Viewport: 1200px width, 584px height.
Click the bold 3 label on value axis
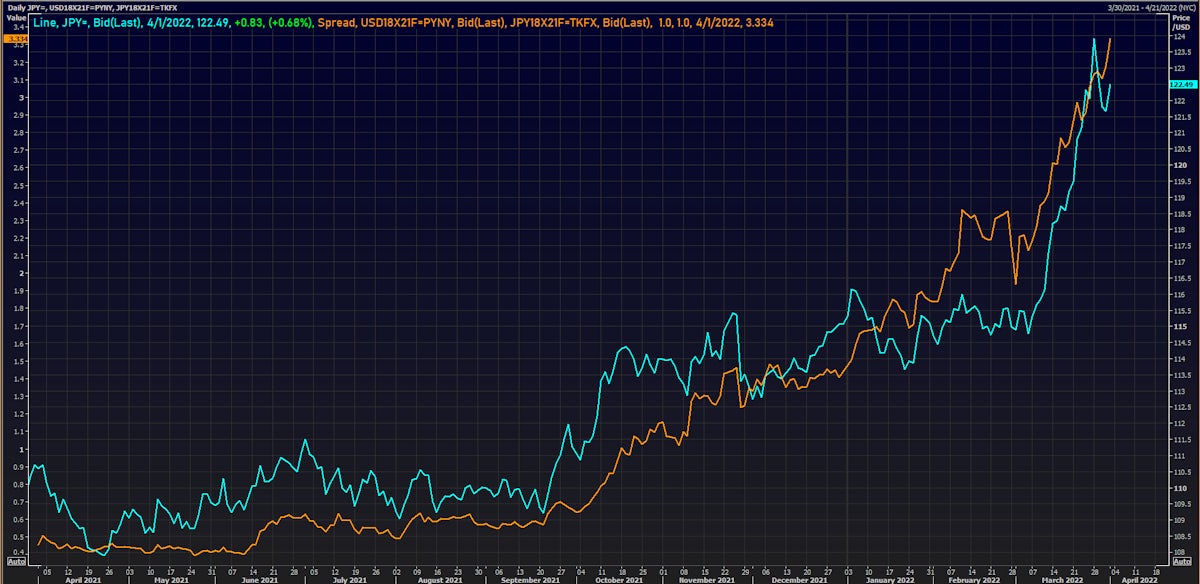21,98
